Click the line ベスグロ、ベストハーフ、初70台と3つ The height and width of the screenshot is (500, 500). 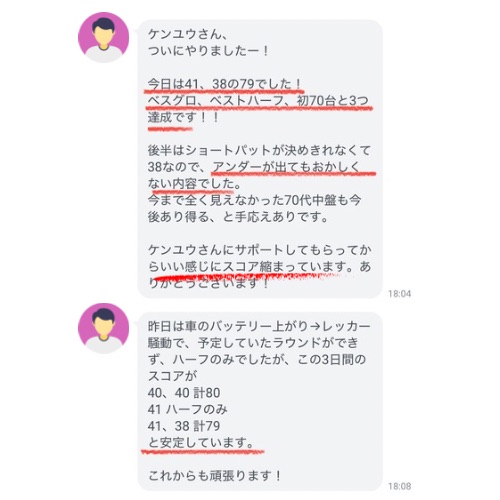(x=258, y=101)
